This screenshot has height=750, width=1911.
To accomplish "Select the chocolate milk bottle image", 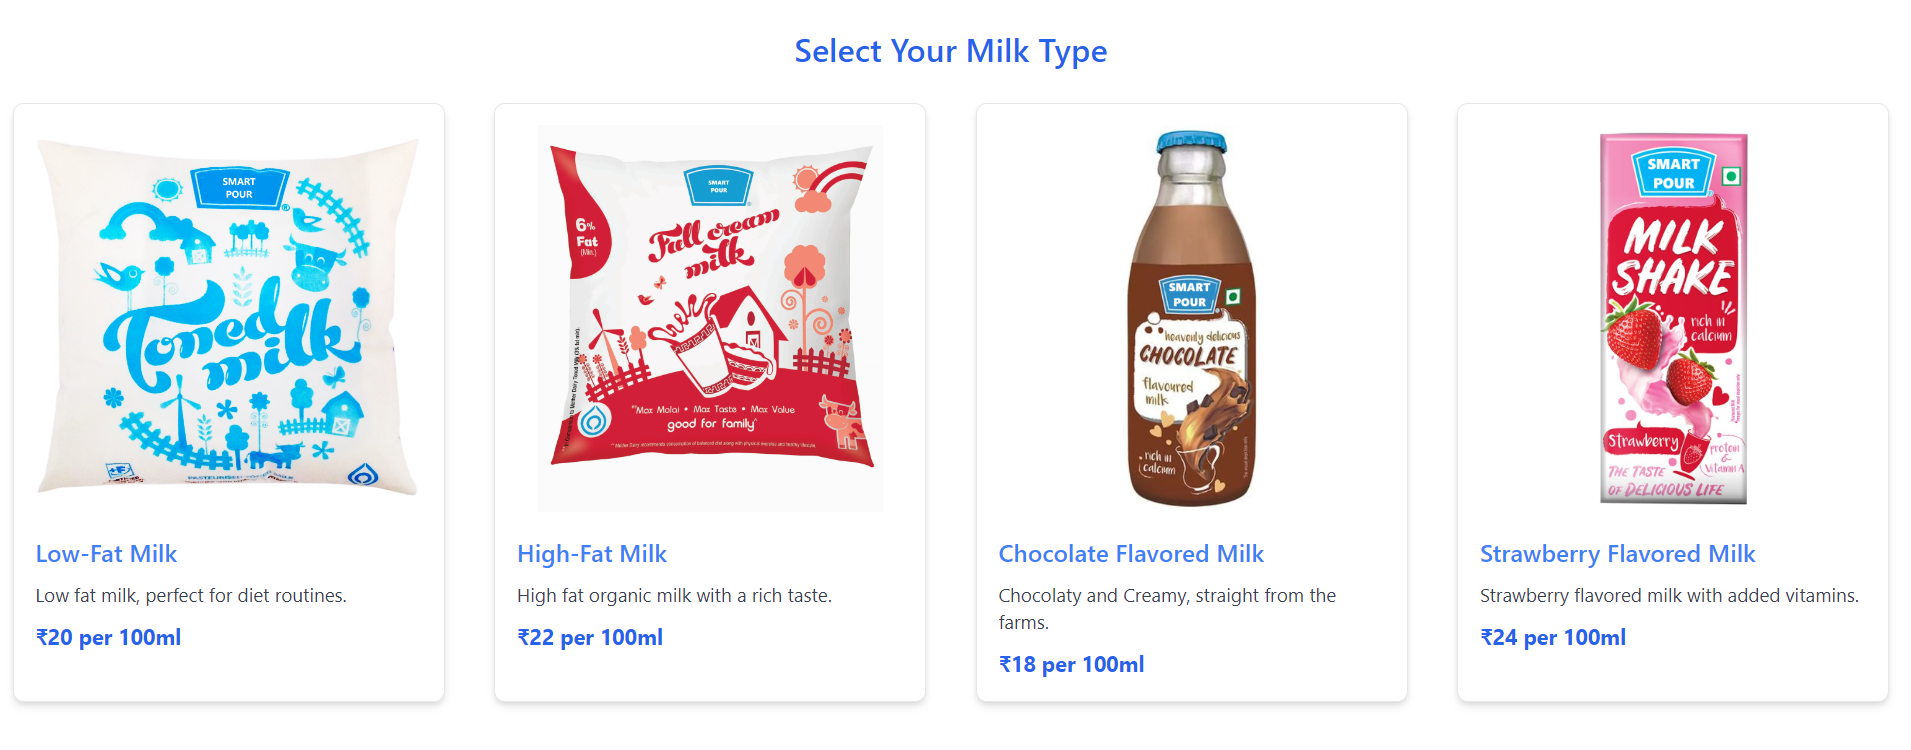I will pyautogui.click(x=1191, y=318).
